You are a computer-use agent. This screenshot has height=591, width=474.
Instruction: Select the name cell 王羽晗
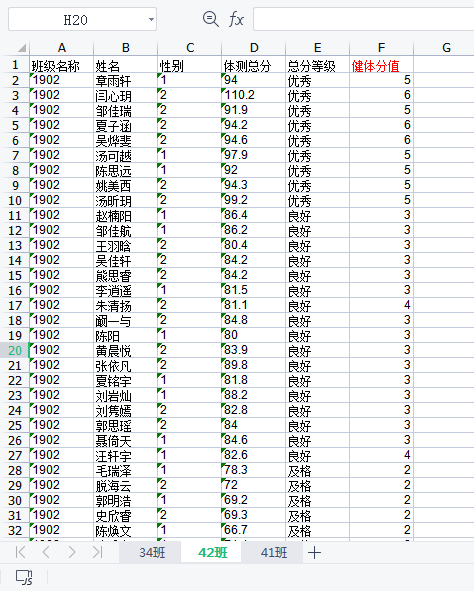click(x=125, y=245)
